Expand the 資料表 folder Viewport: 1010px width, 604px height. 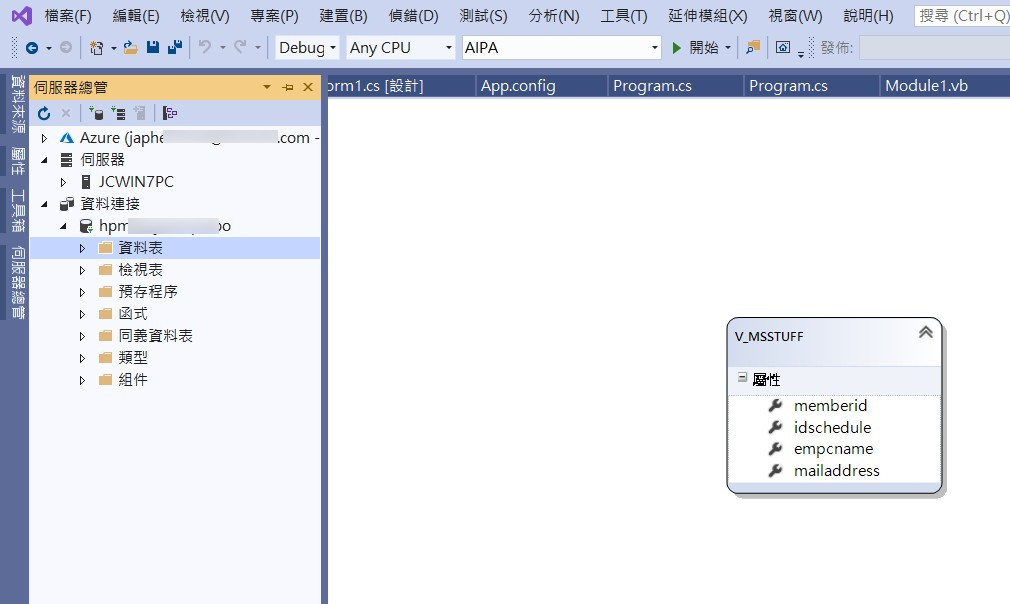tap(82, 248)
